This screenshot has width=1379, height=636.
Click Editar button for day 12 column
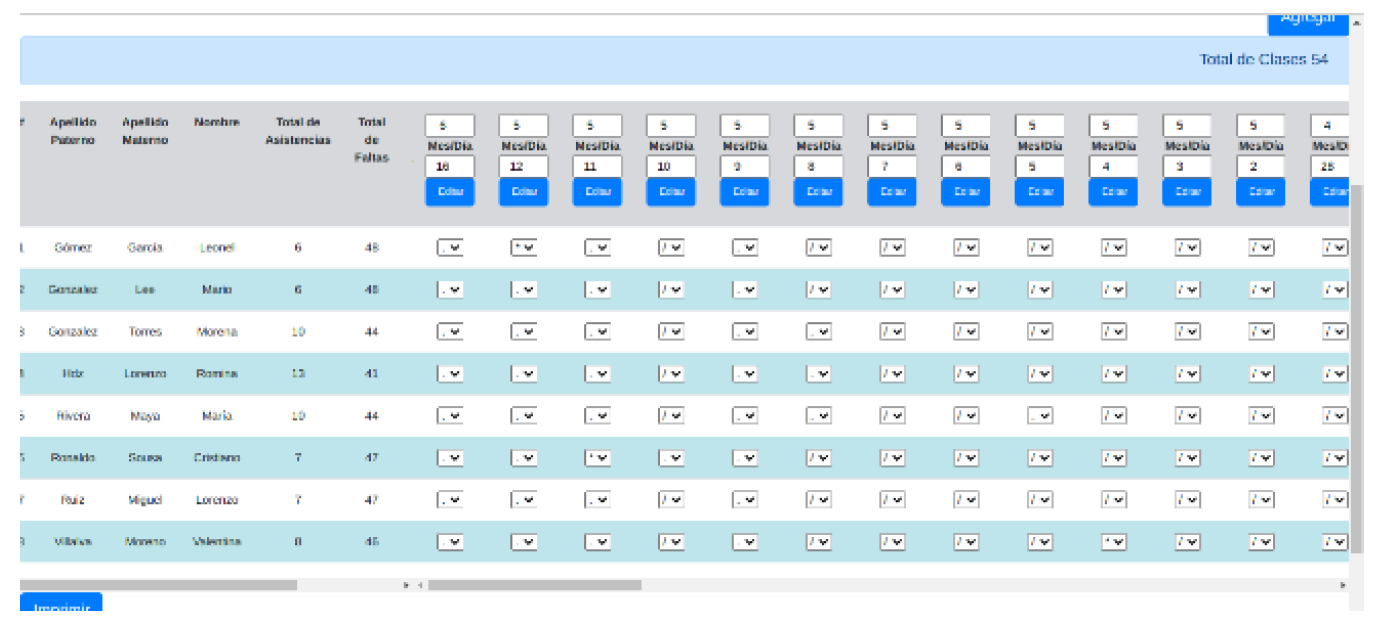[524, 192]
